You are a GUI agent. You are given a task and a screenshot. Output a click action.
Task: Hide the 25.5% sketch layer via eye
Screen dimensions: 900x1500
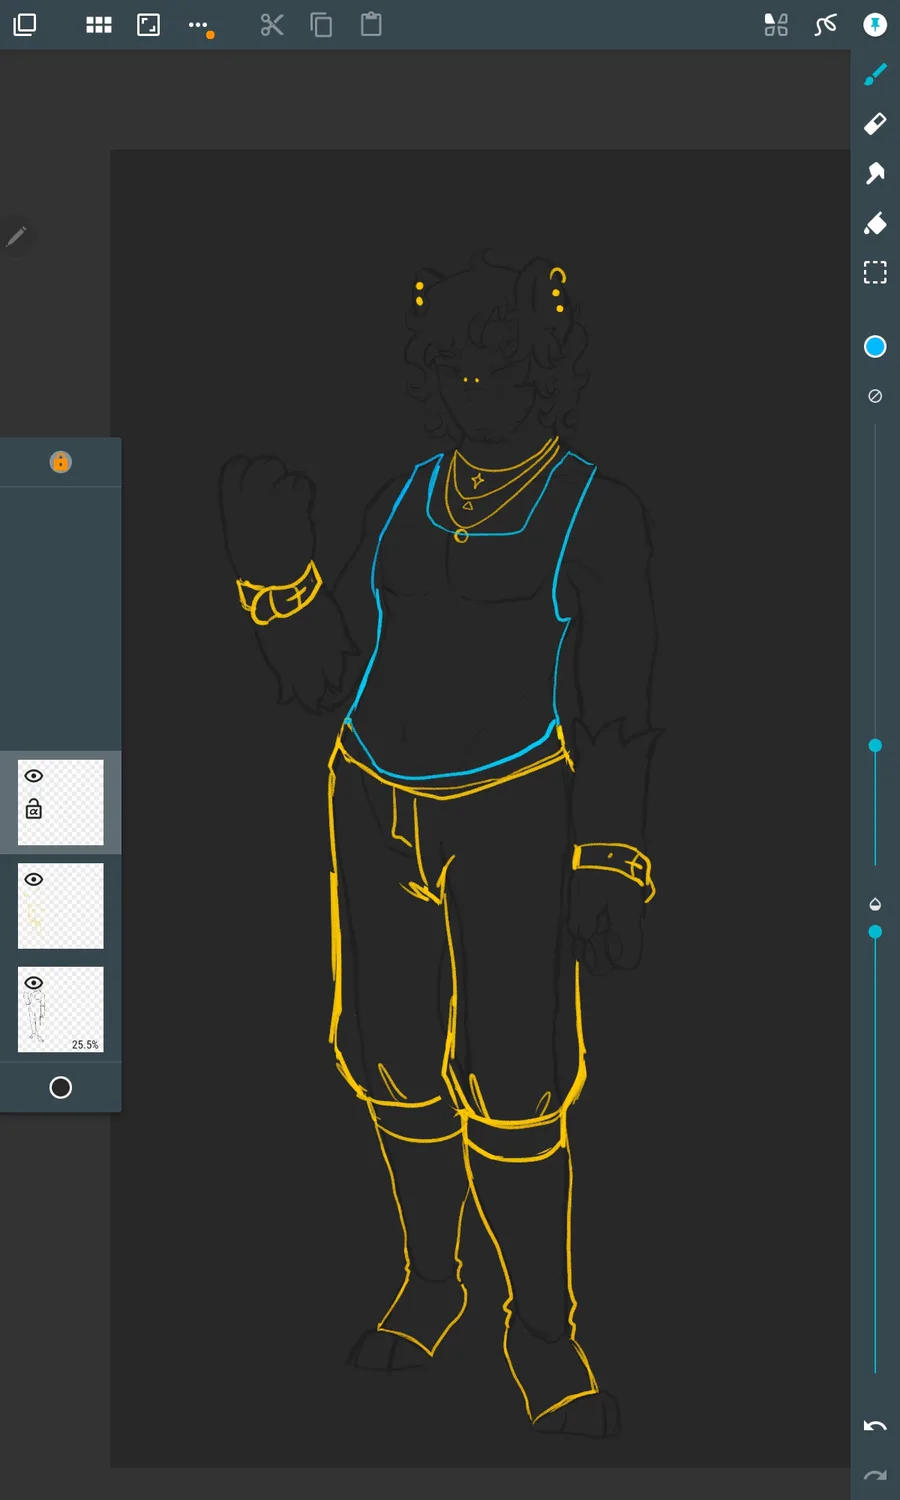coord(34,983)
